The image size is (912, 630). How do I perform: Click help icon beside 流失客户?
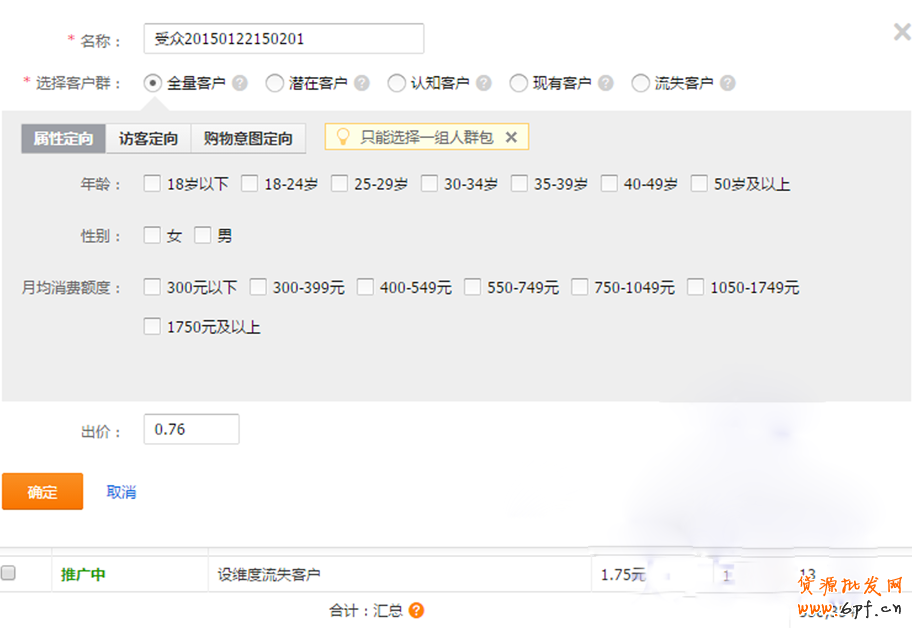coord(728,84)
